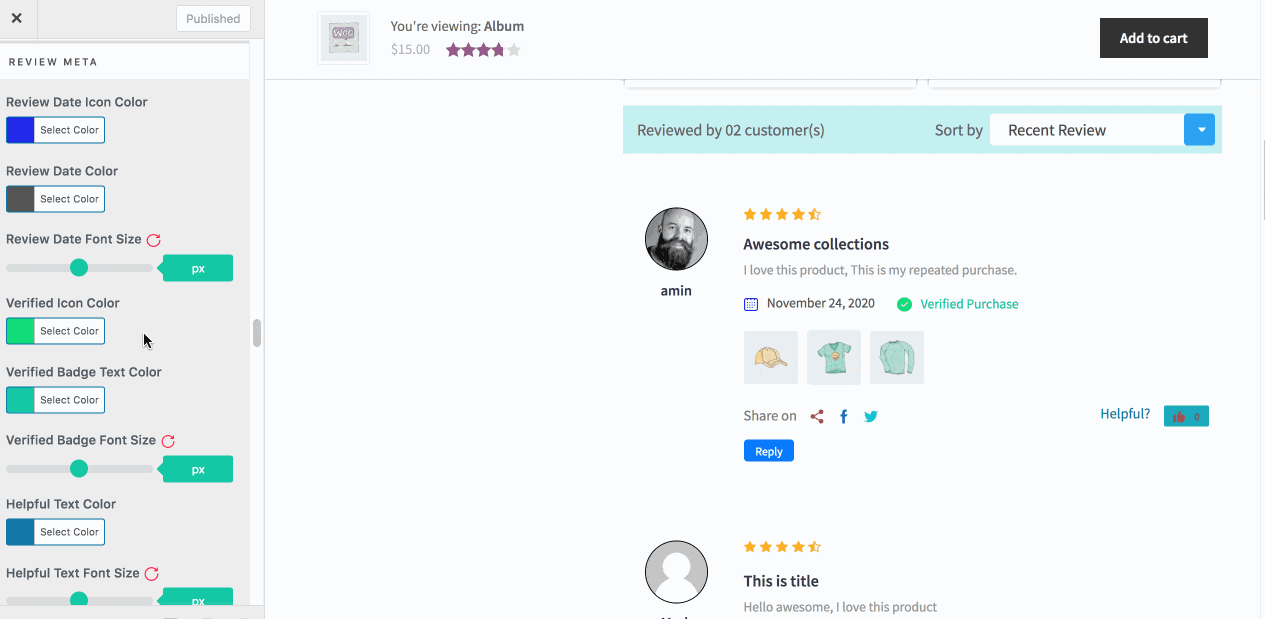This screenshot has height=619, width=1265.
Task: Open the px unit selector for Review Date Font Size
Action: [x=196, y=268]
